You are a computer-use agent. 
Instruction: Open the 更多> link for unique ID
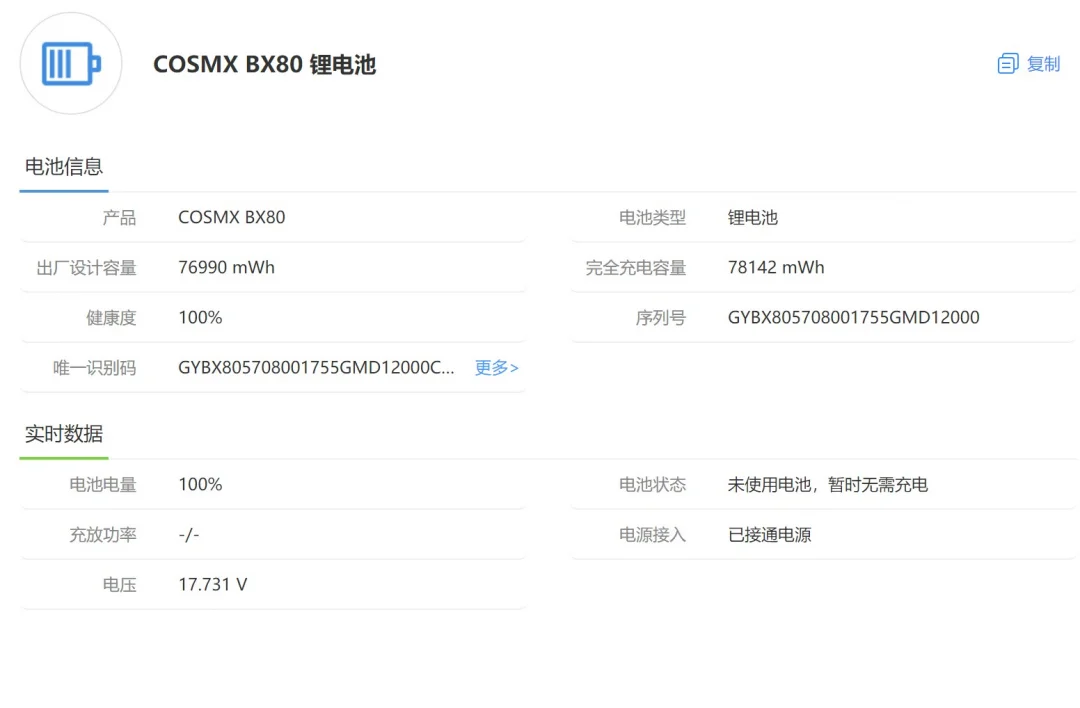tap(497, 368)
